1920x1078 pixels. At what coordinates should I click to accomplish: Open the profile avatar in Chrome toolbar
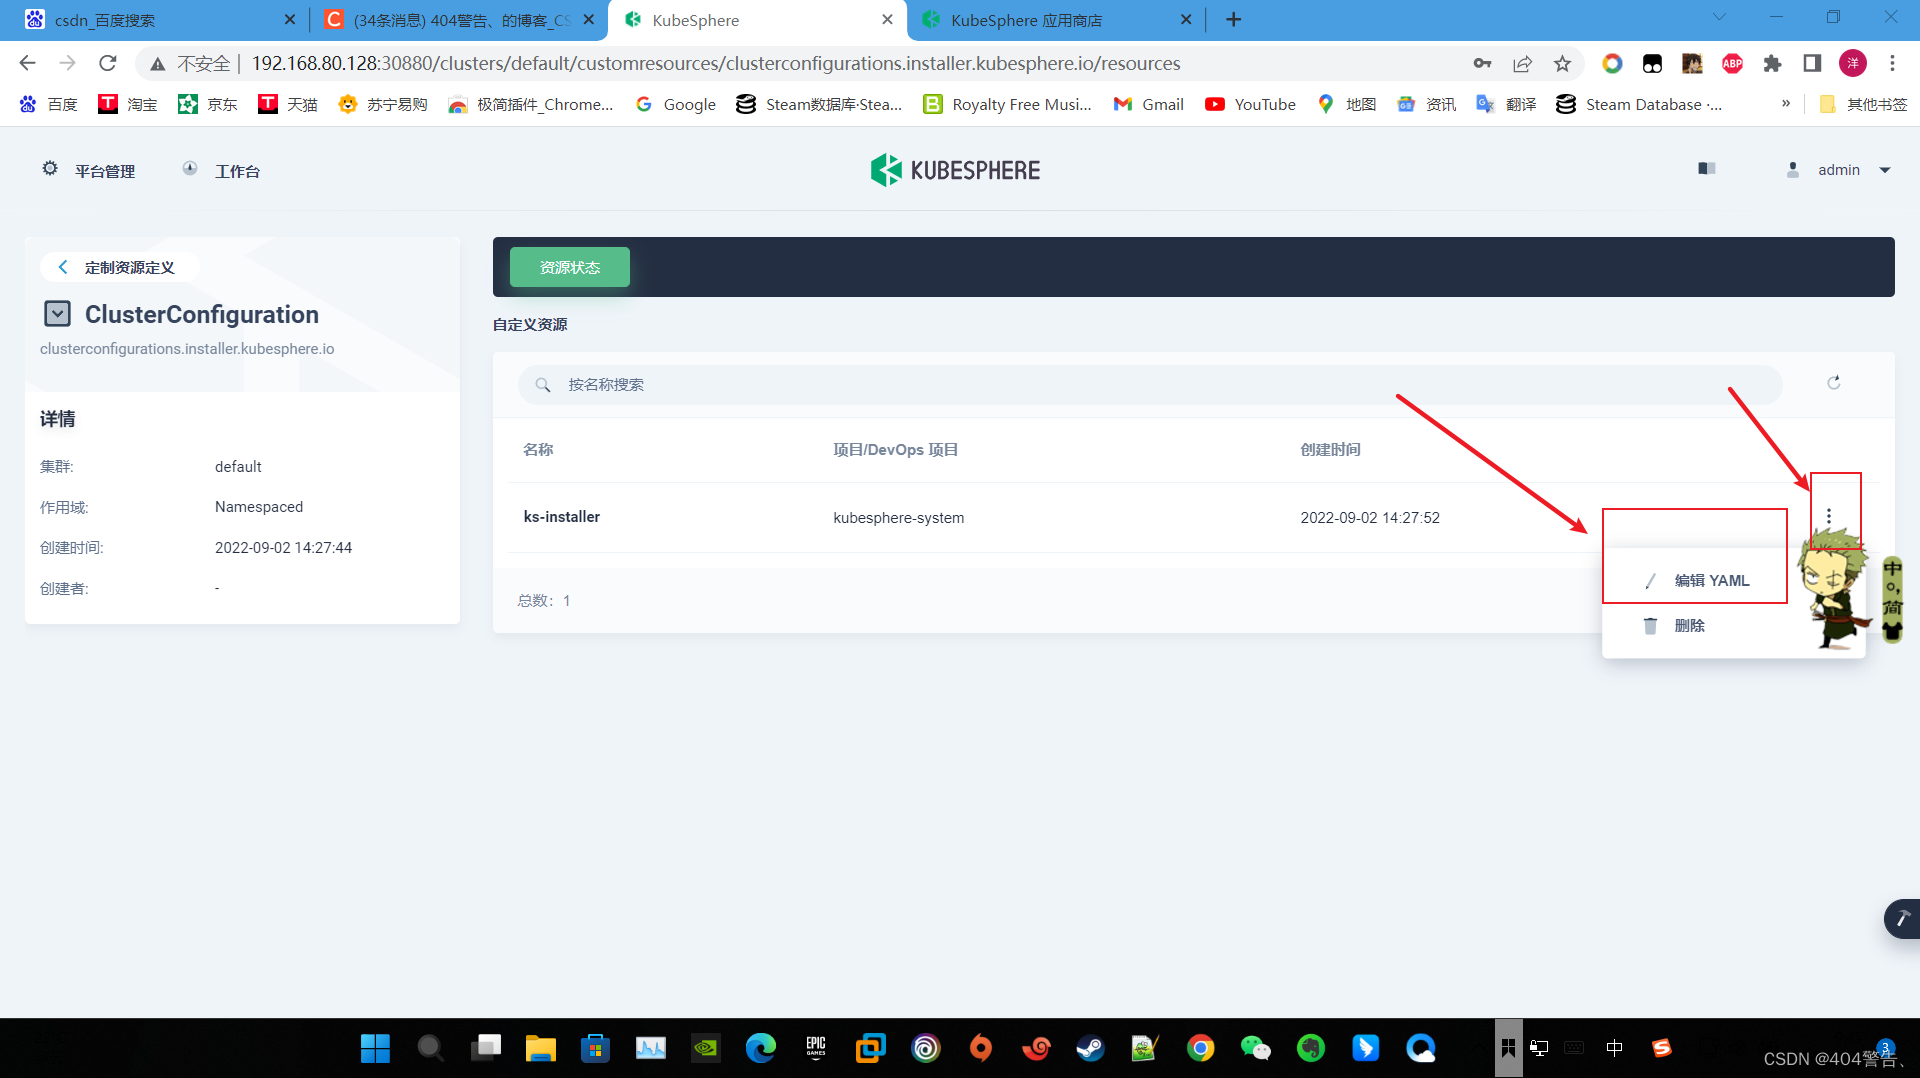[x=1853, y=63]
